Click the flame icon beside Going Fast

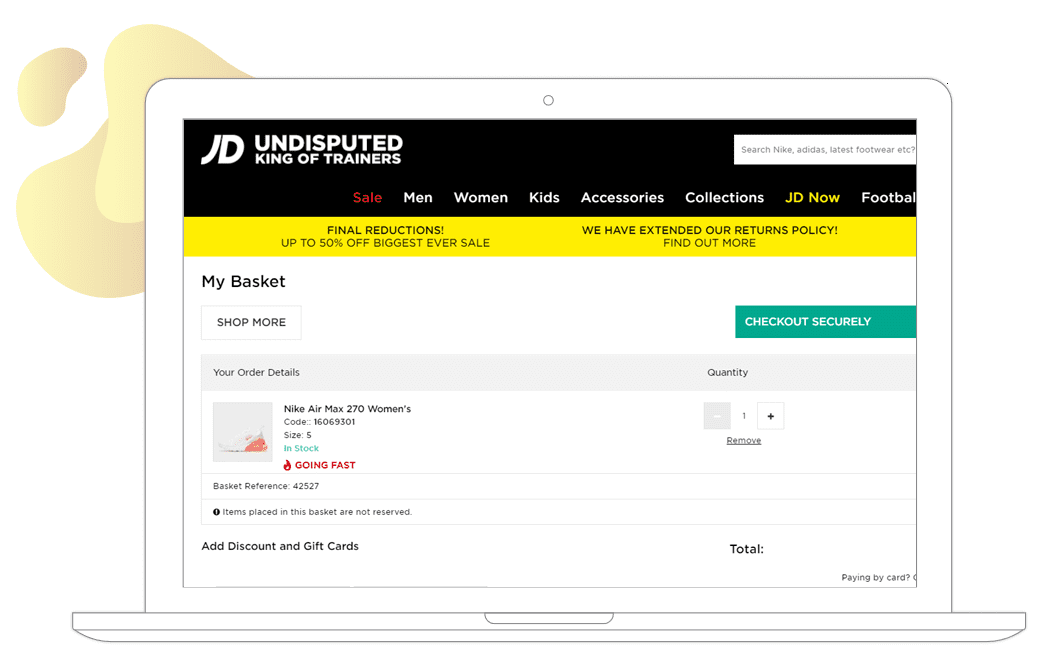click(x=288, y=466)
